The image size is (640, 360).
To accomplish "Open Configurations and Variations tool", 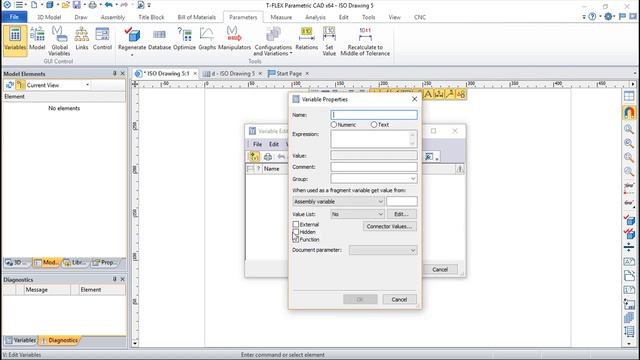I will click(x=273, y=41).
